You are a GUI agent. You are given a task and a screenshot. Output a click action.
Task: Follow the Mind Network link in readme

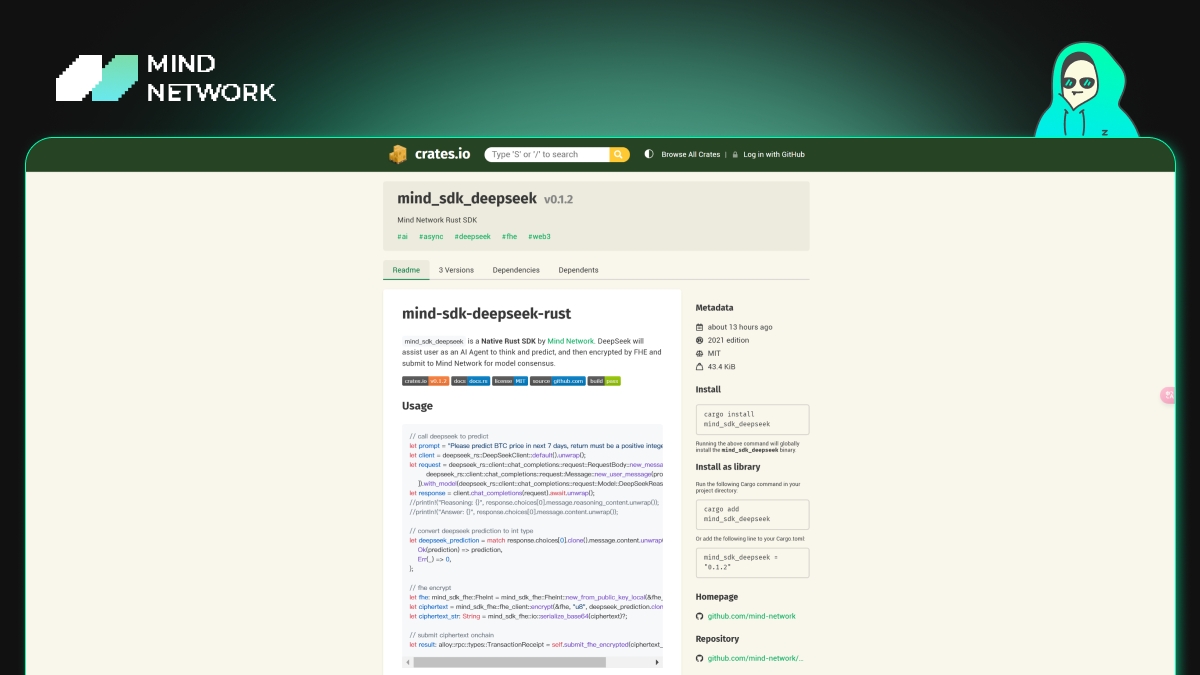click(x=570, y=341)
